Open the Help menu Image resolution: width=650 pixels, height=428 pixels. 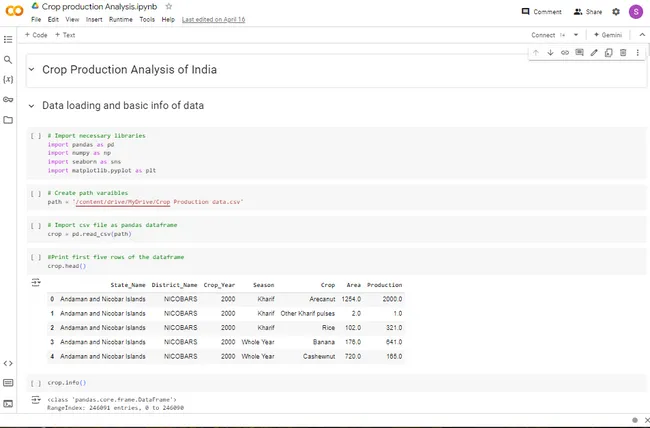pos(168,19)
